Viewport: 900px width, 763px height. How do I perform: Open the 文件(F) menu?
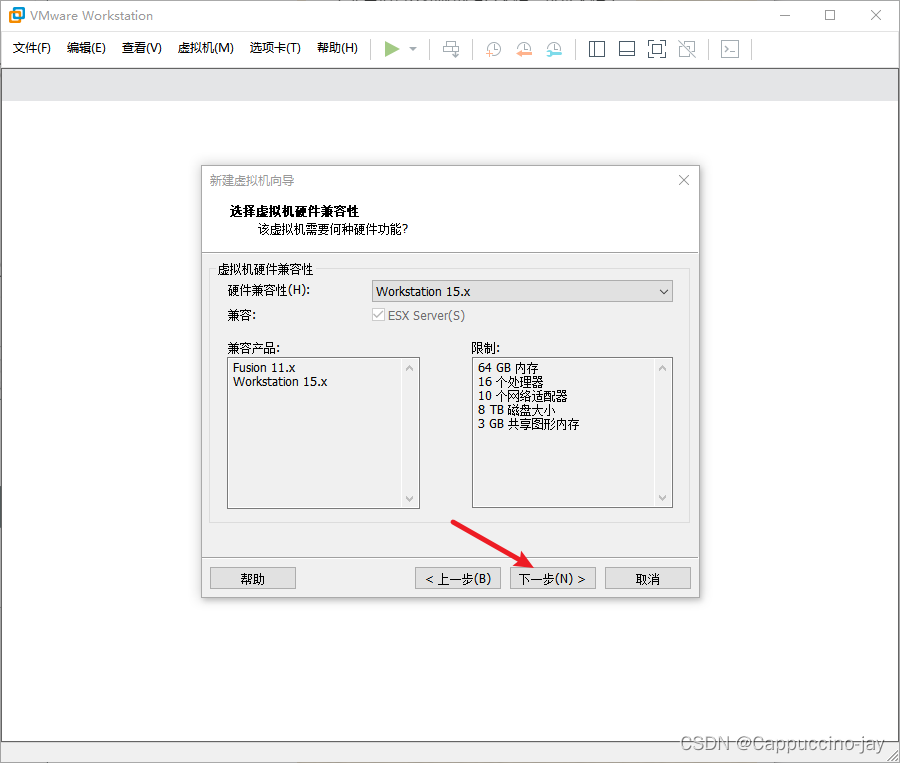(32, 48)
